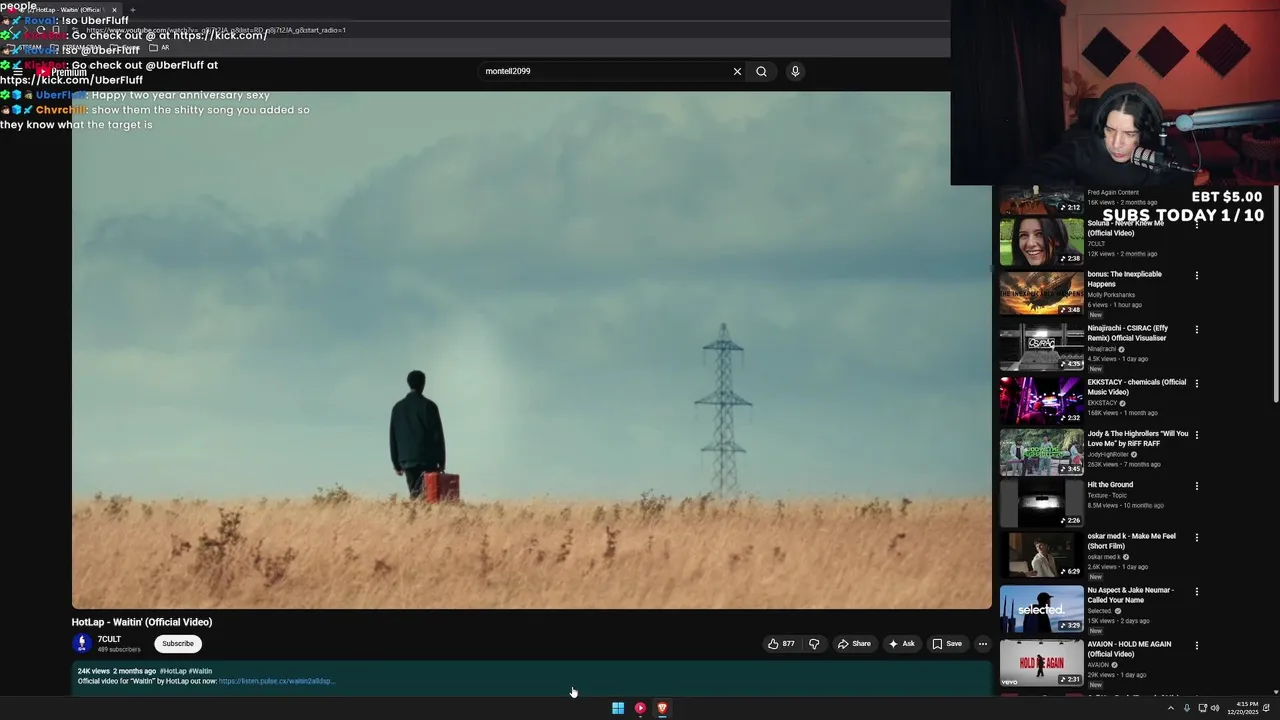
Task: Open the Jody & The Highrollers thumbnail
Action: (x=1041, y=452)
